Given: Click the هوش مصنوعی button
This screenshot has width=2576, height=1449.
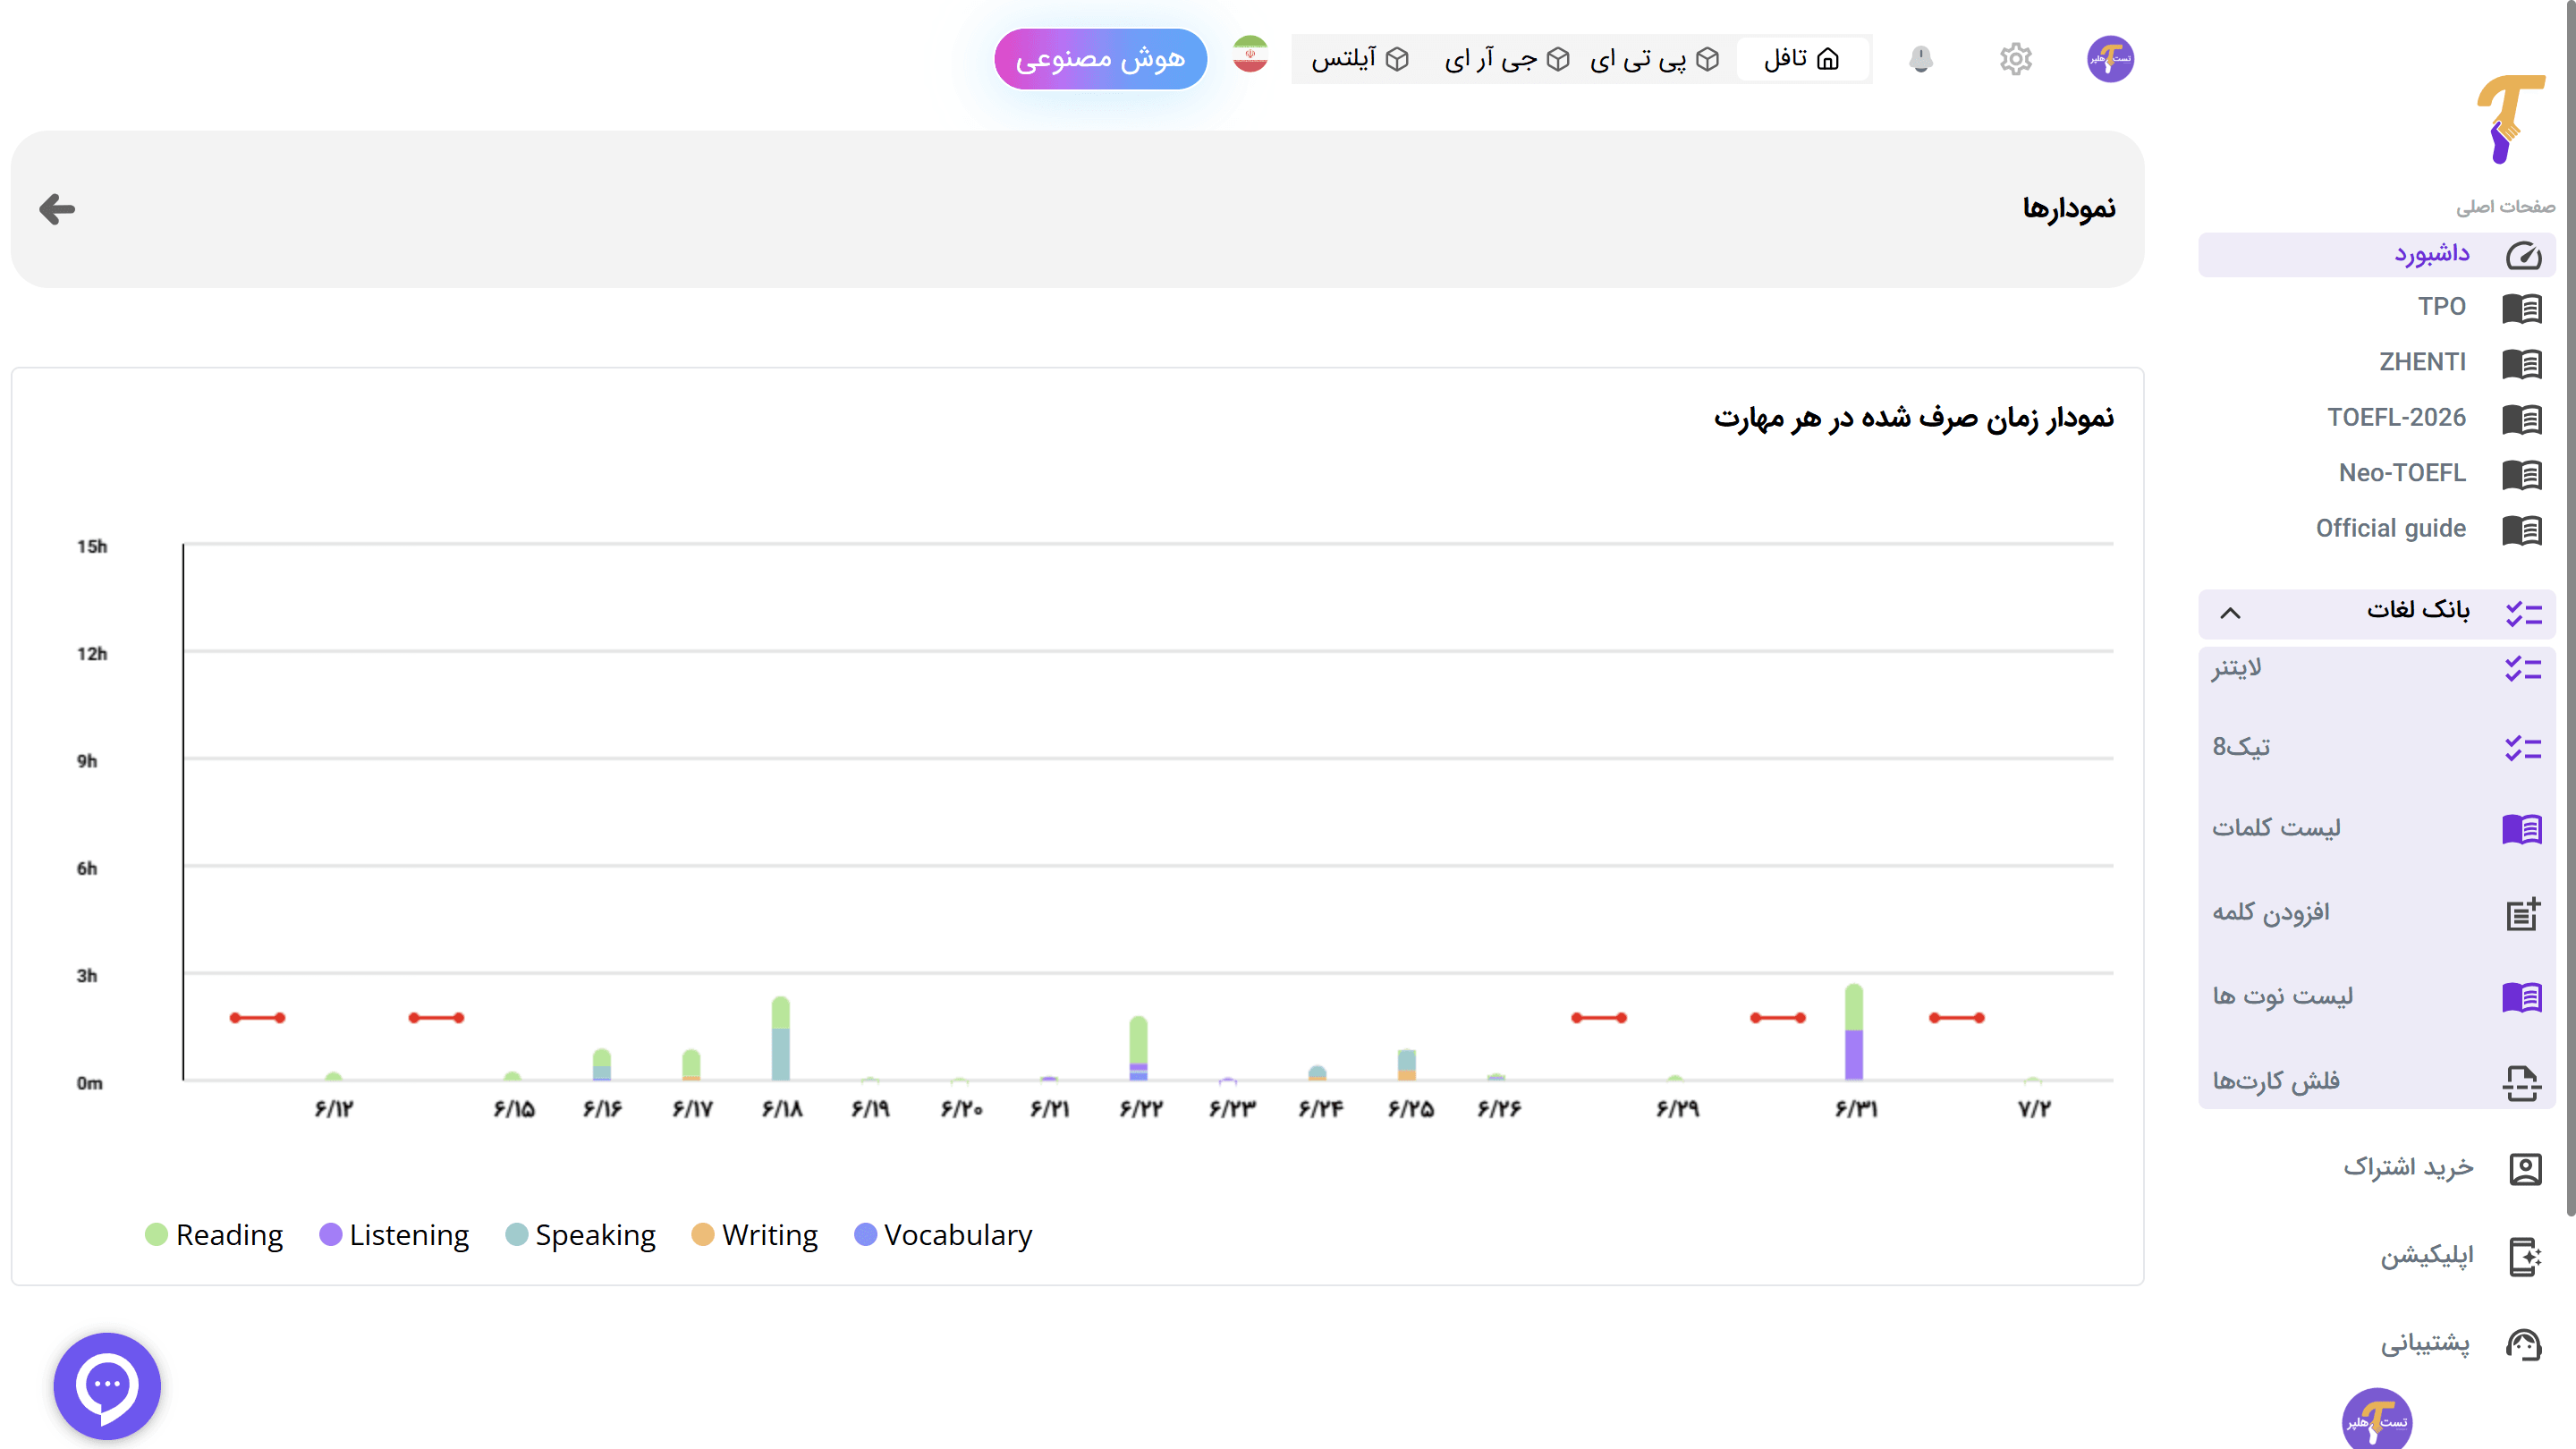Looking at the screenshot, I should [x=1100, y=59].
